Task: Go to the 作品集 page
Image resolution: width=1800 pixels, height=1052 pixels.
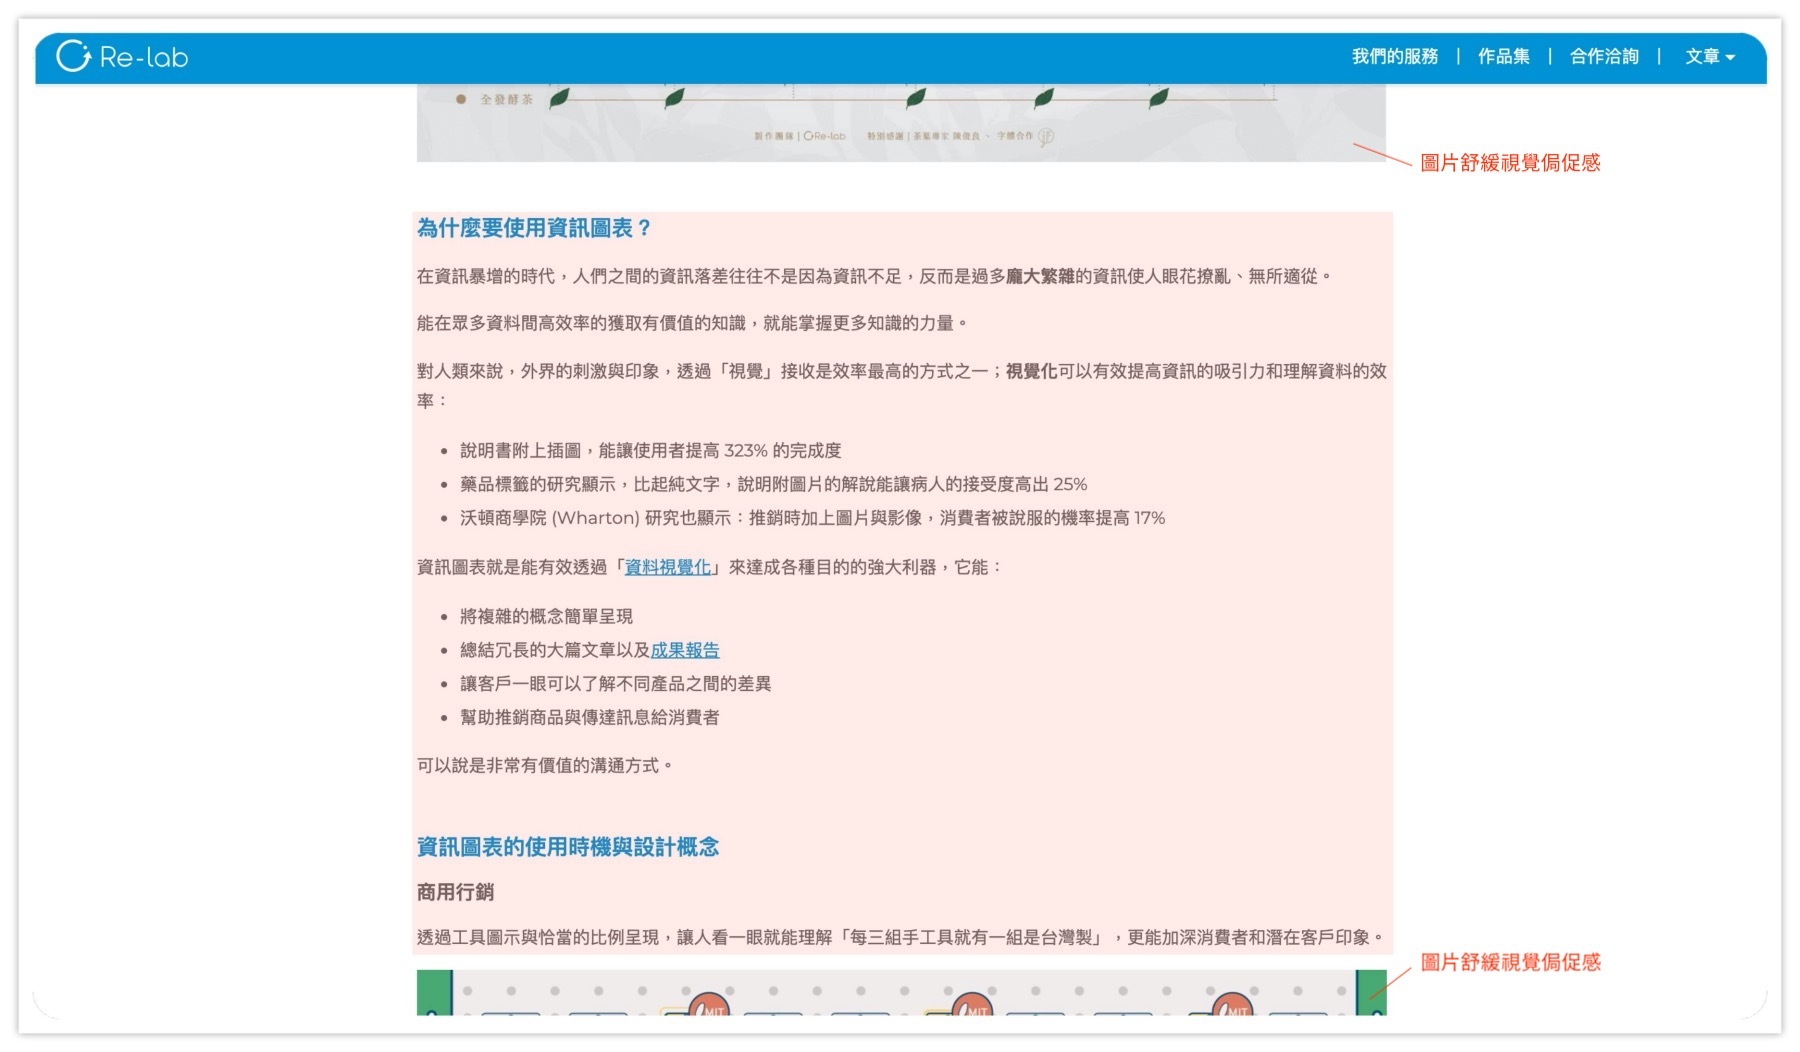Action: [x=1503, y=57]
